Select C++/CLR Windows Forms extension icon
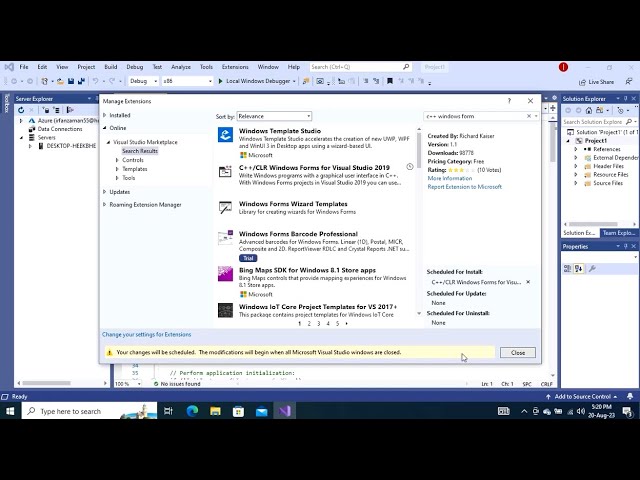 (225, 171)
